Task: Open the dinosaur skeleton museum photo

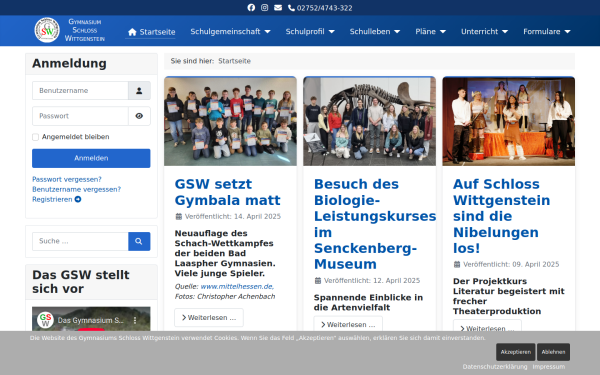Action: coord(369,122)
